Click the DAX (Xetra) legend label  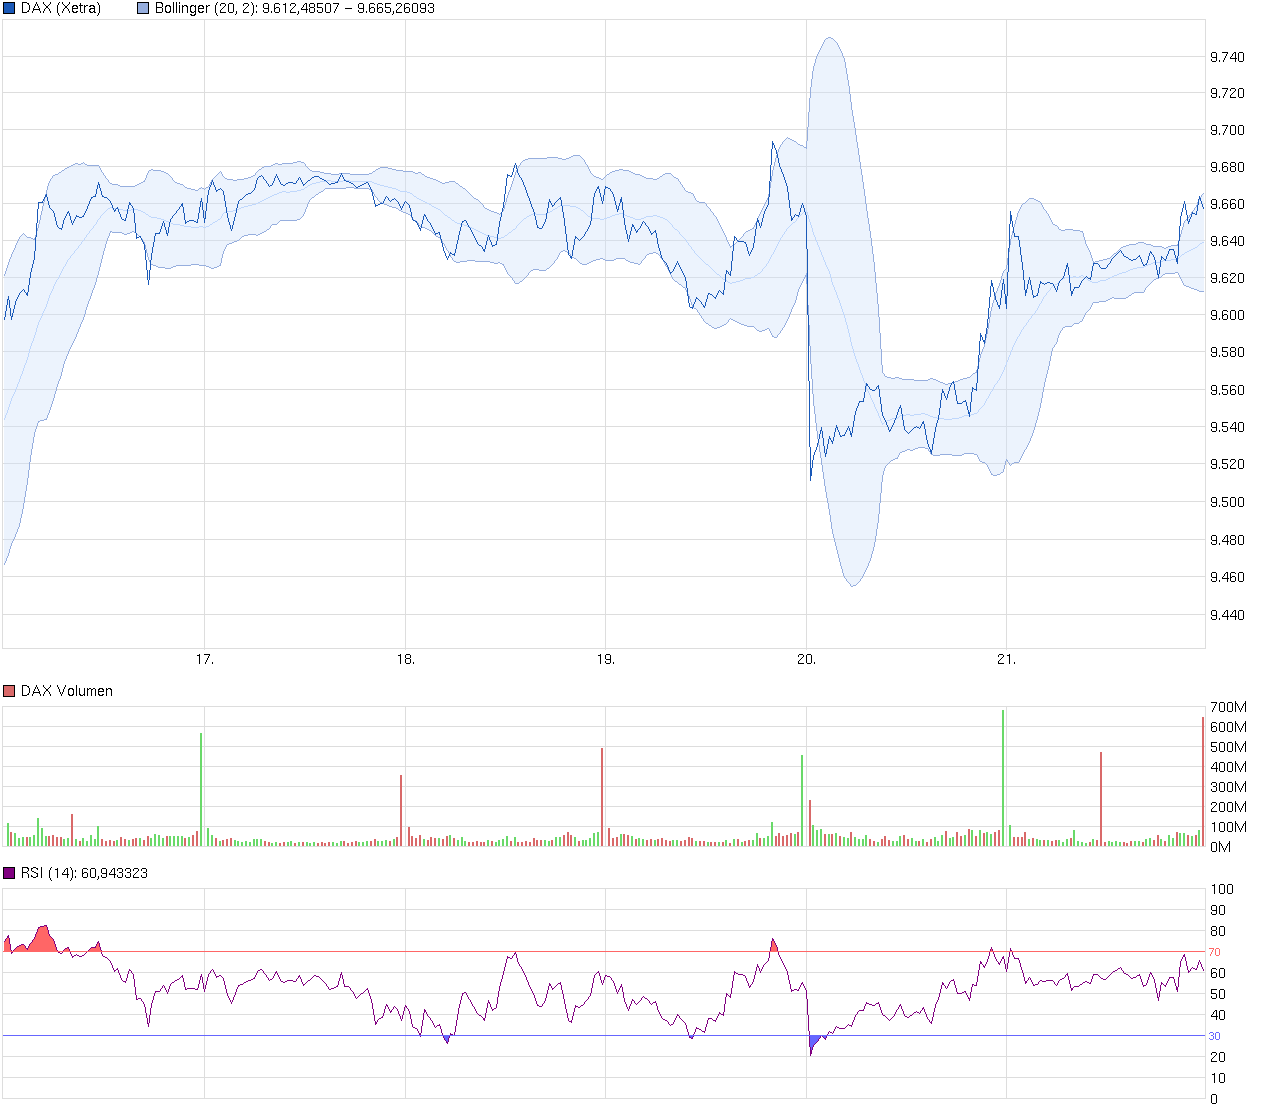click(61, 8)
